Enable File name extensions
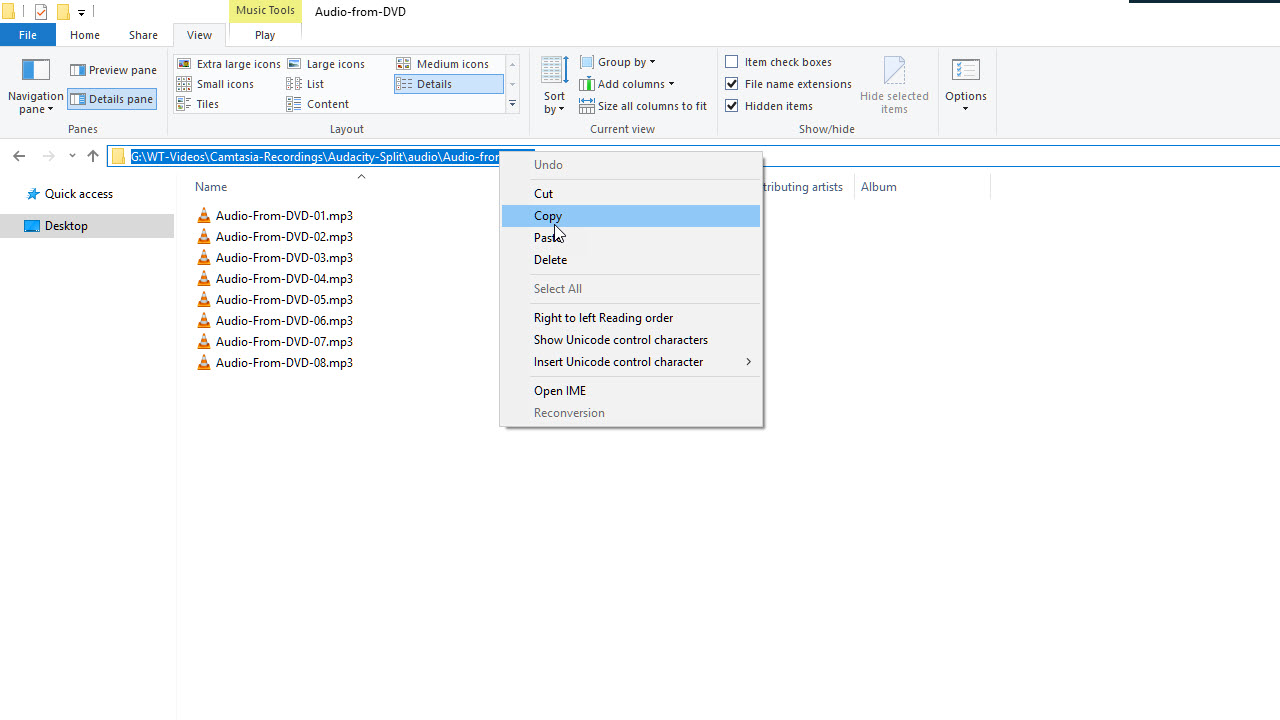 [x=789, y=83]
